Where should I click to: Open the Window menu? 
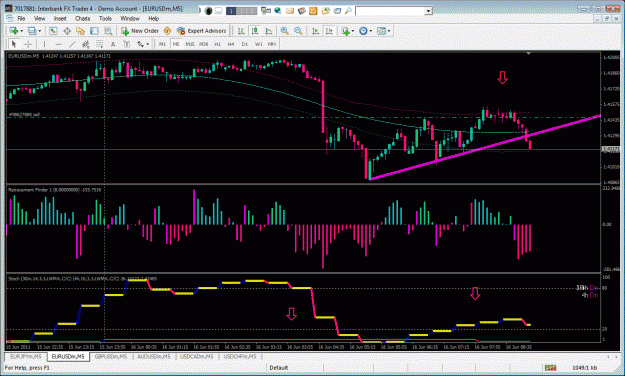coord(130,18)
